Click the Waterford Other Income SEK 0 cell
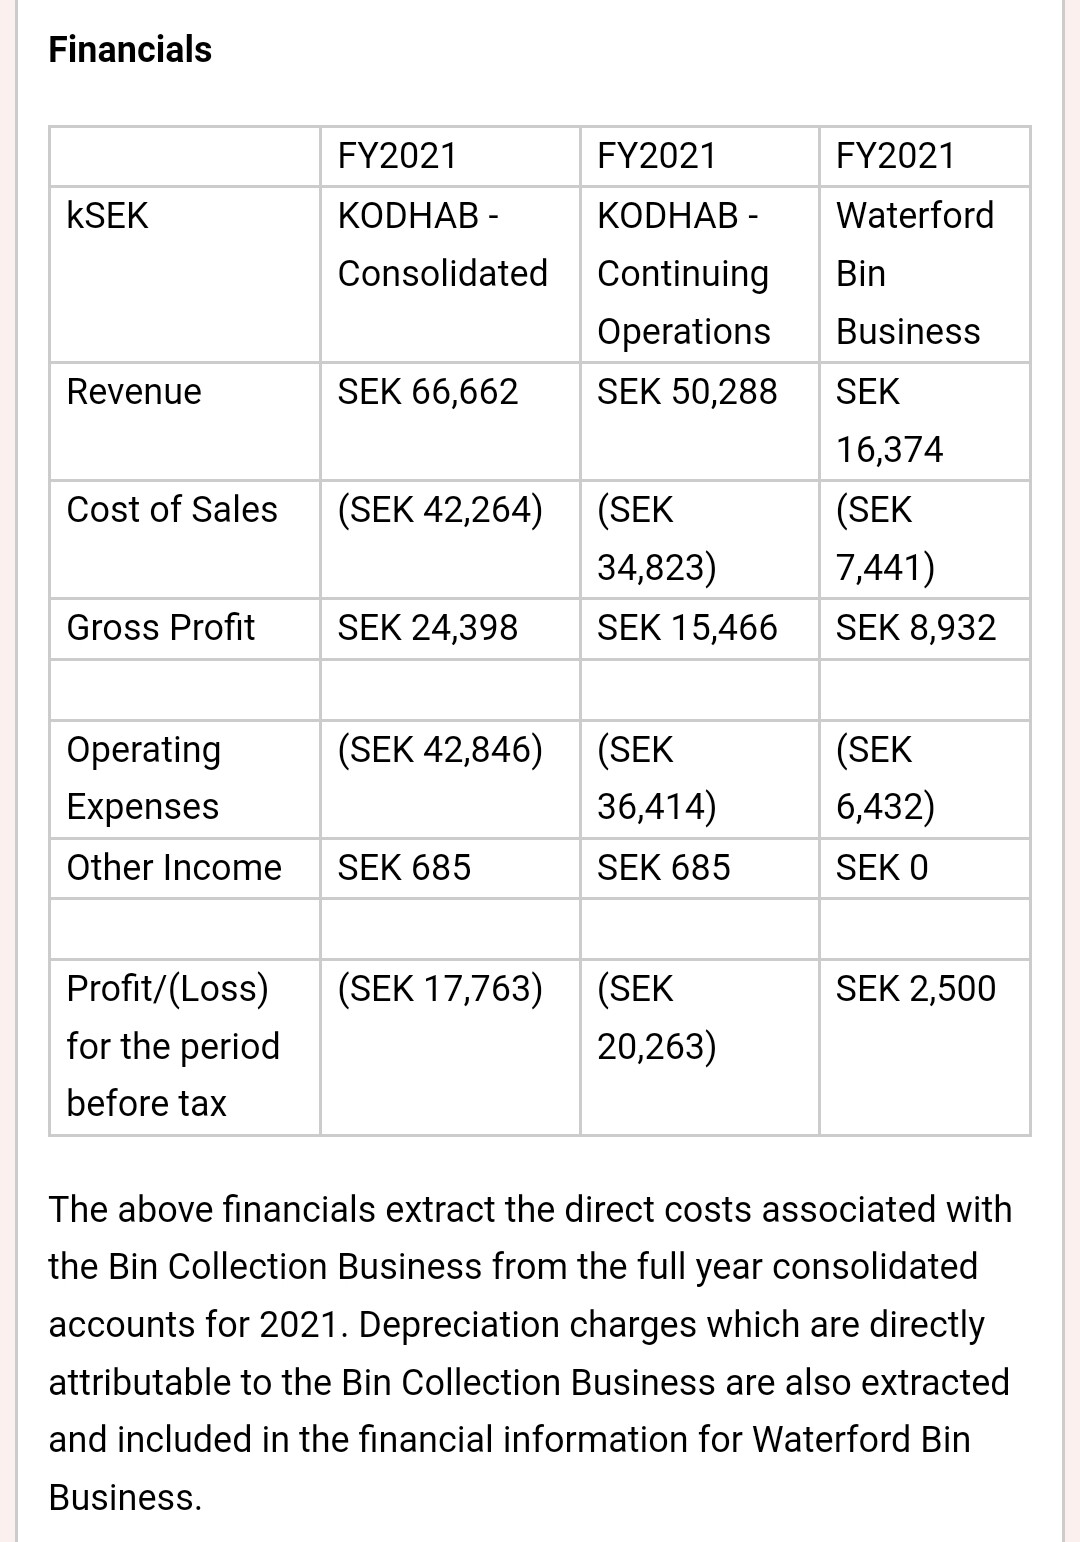The height and width of the screenshot is (1542, 1080). click(882, 867)
